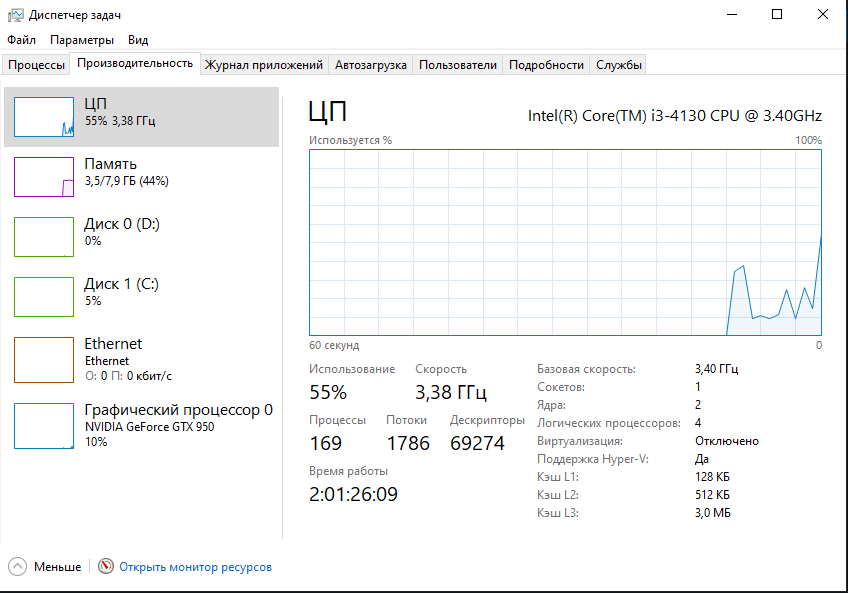Go to the Автозагрузка tab
Image resolution: width=848 pixels, height=593 pixels.
tap(371, 65)
